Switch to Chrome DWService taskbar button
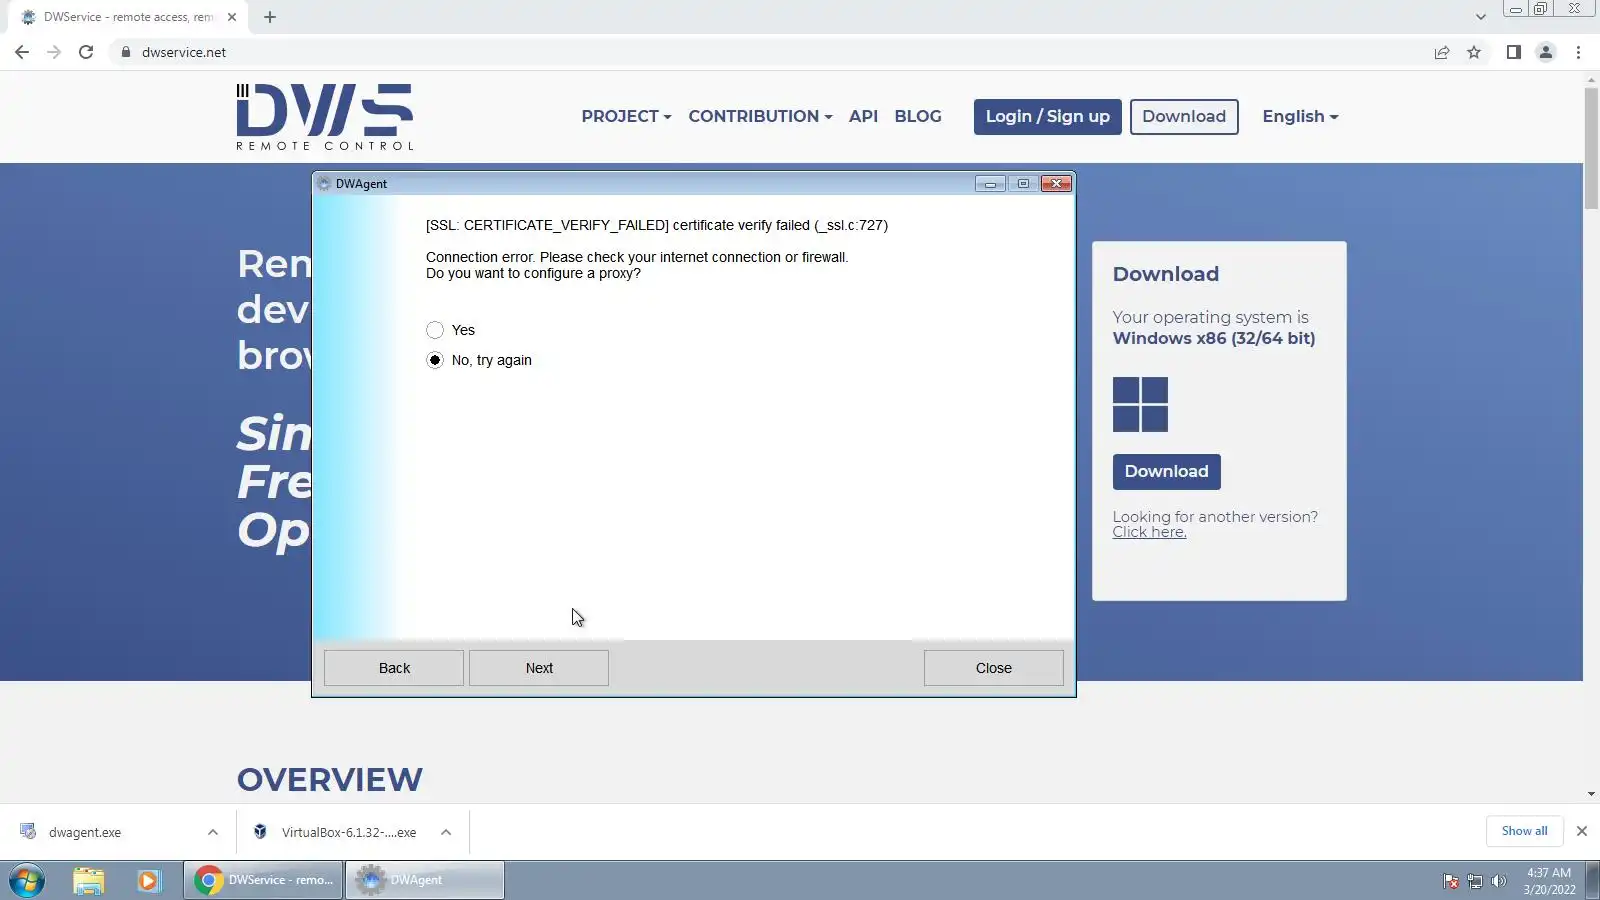 (x=263, y=880)
